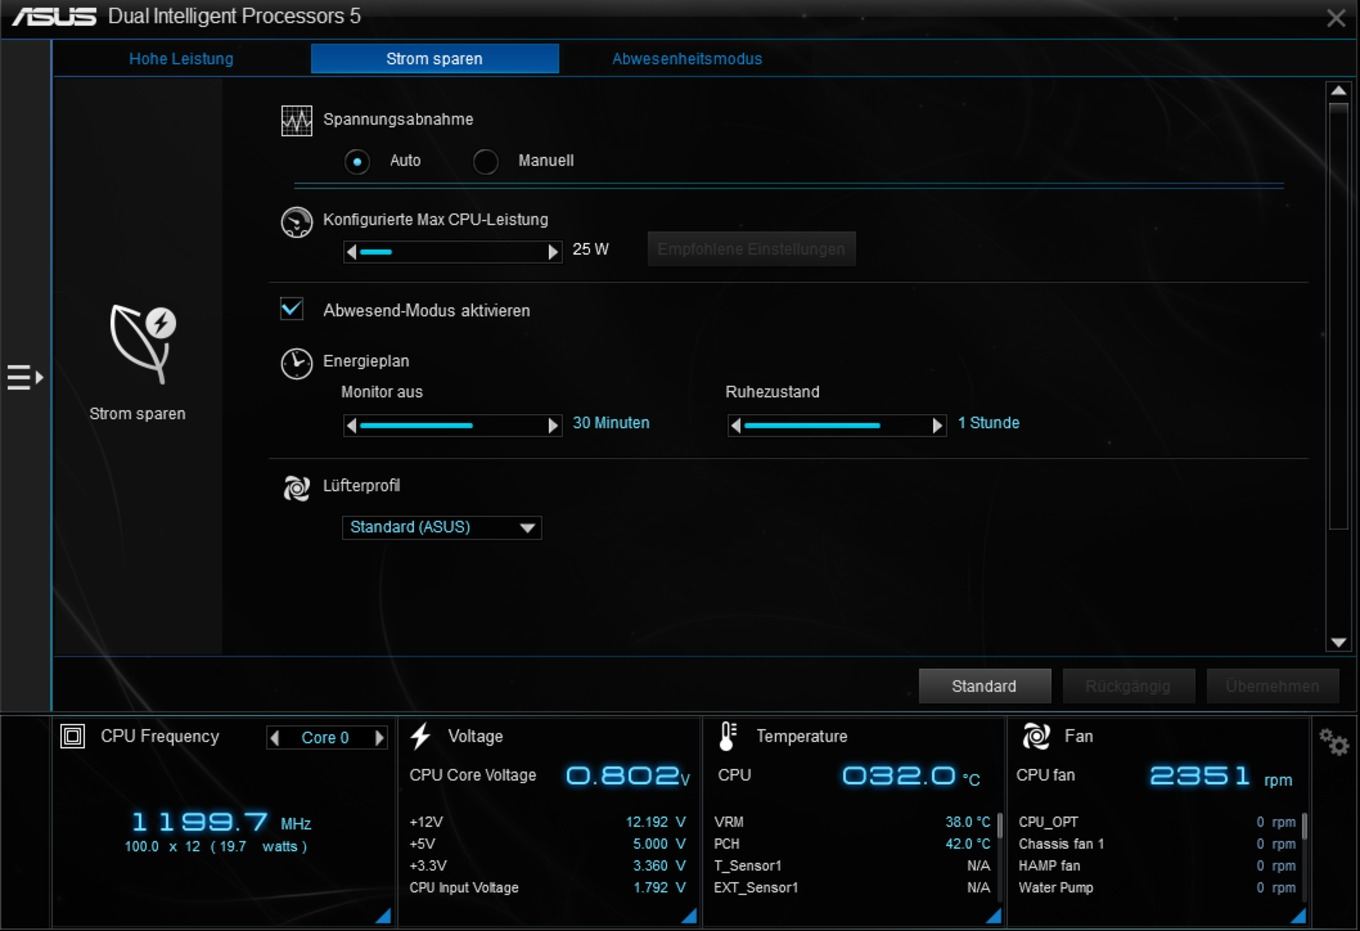Click the Spannungsabnahme waveform icon
Viewport: 1360px width, 931px height.
(296, 121)
